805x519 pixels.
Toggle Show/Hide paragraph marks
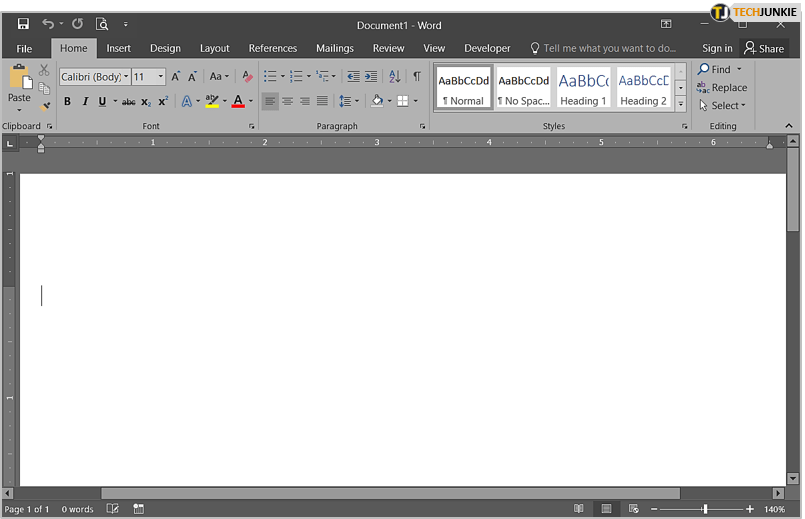[417, 77]
